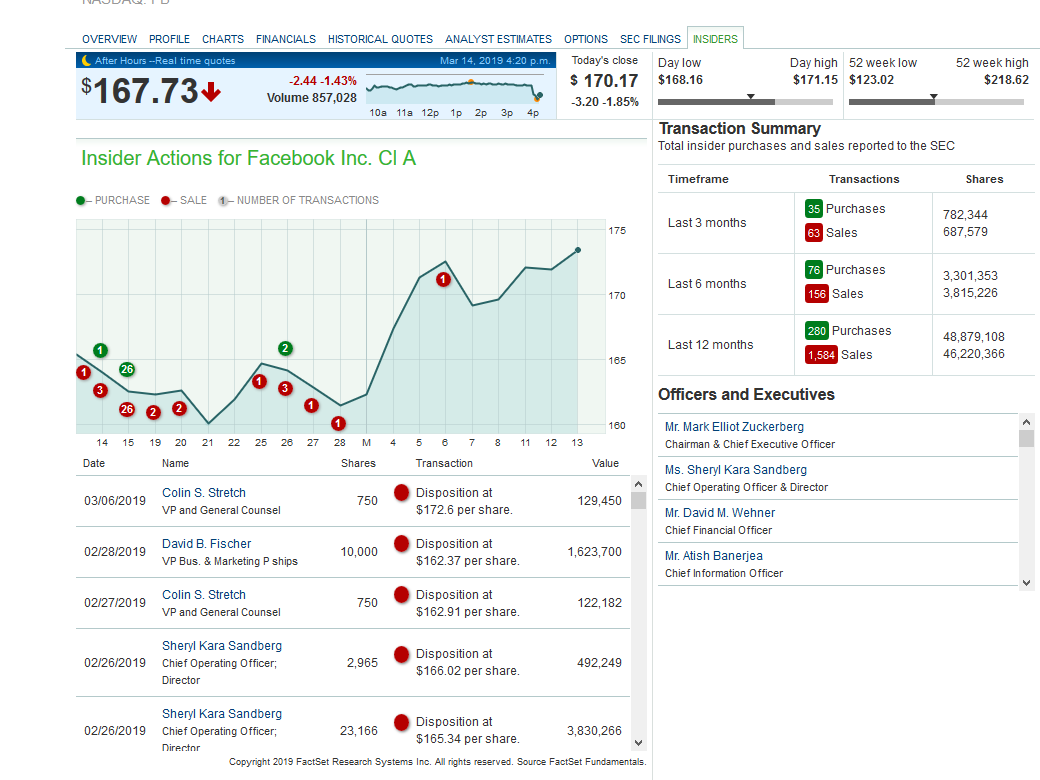Click the day low-high range bar

coord(747,101)
